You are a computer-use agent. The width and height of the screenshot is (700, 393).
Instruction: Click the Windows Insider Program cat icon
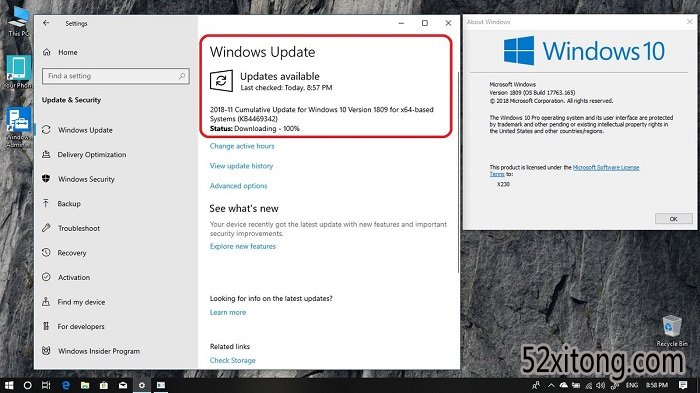coord(46,351)
